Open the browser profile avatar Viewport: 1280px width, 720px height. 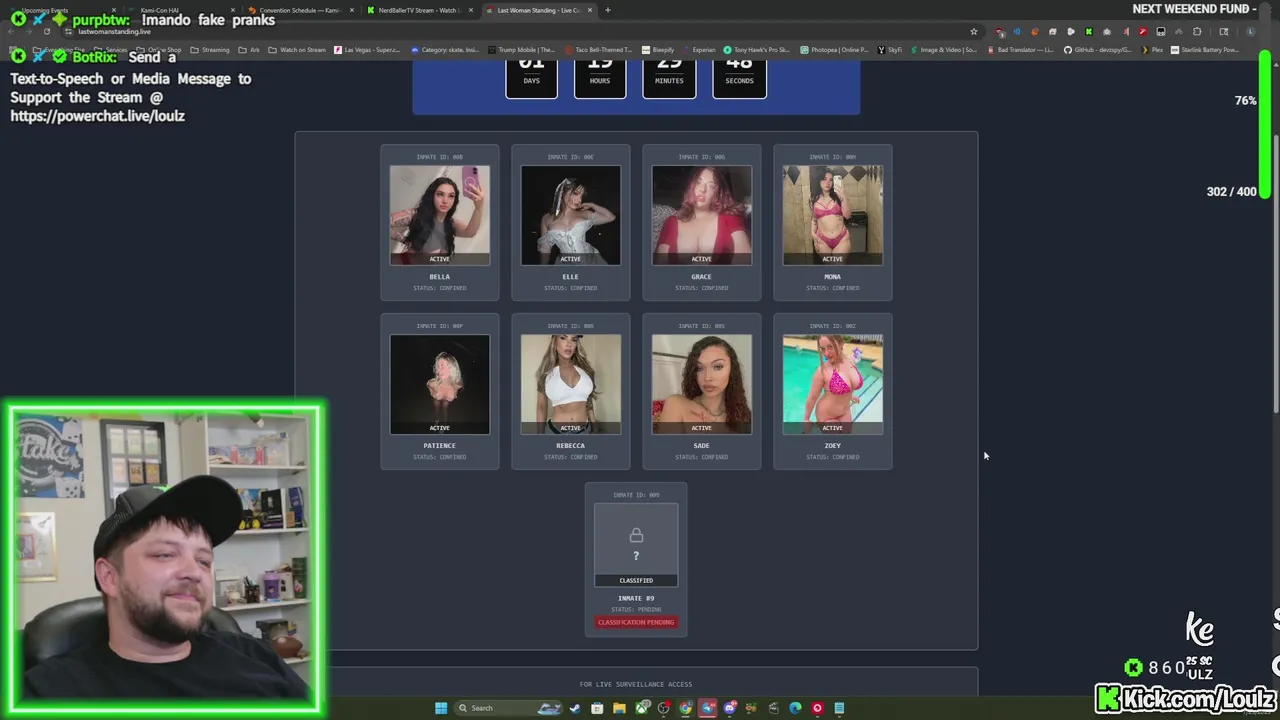point(1251,31)
